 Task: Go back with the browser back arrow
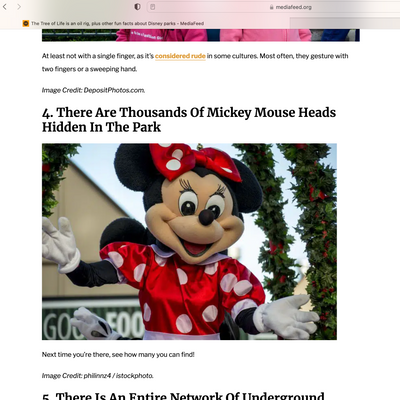click(x=5, y=7)
